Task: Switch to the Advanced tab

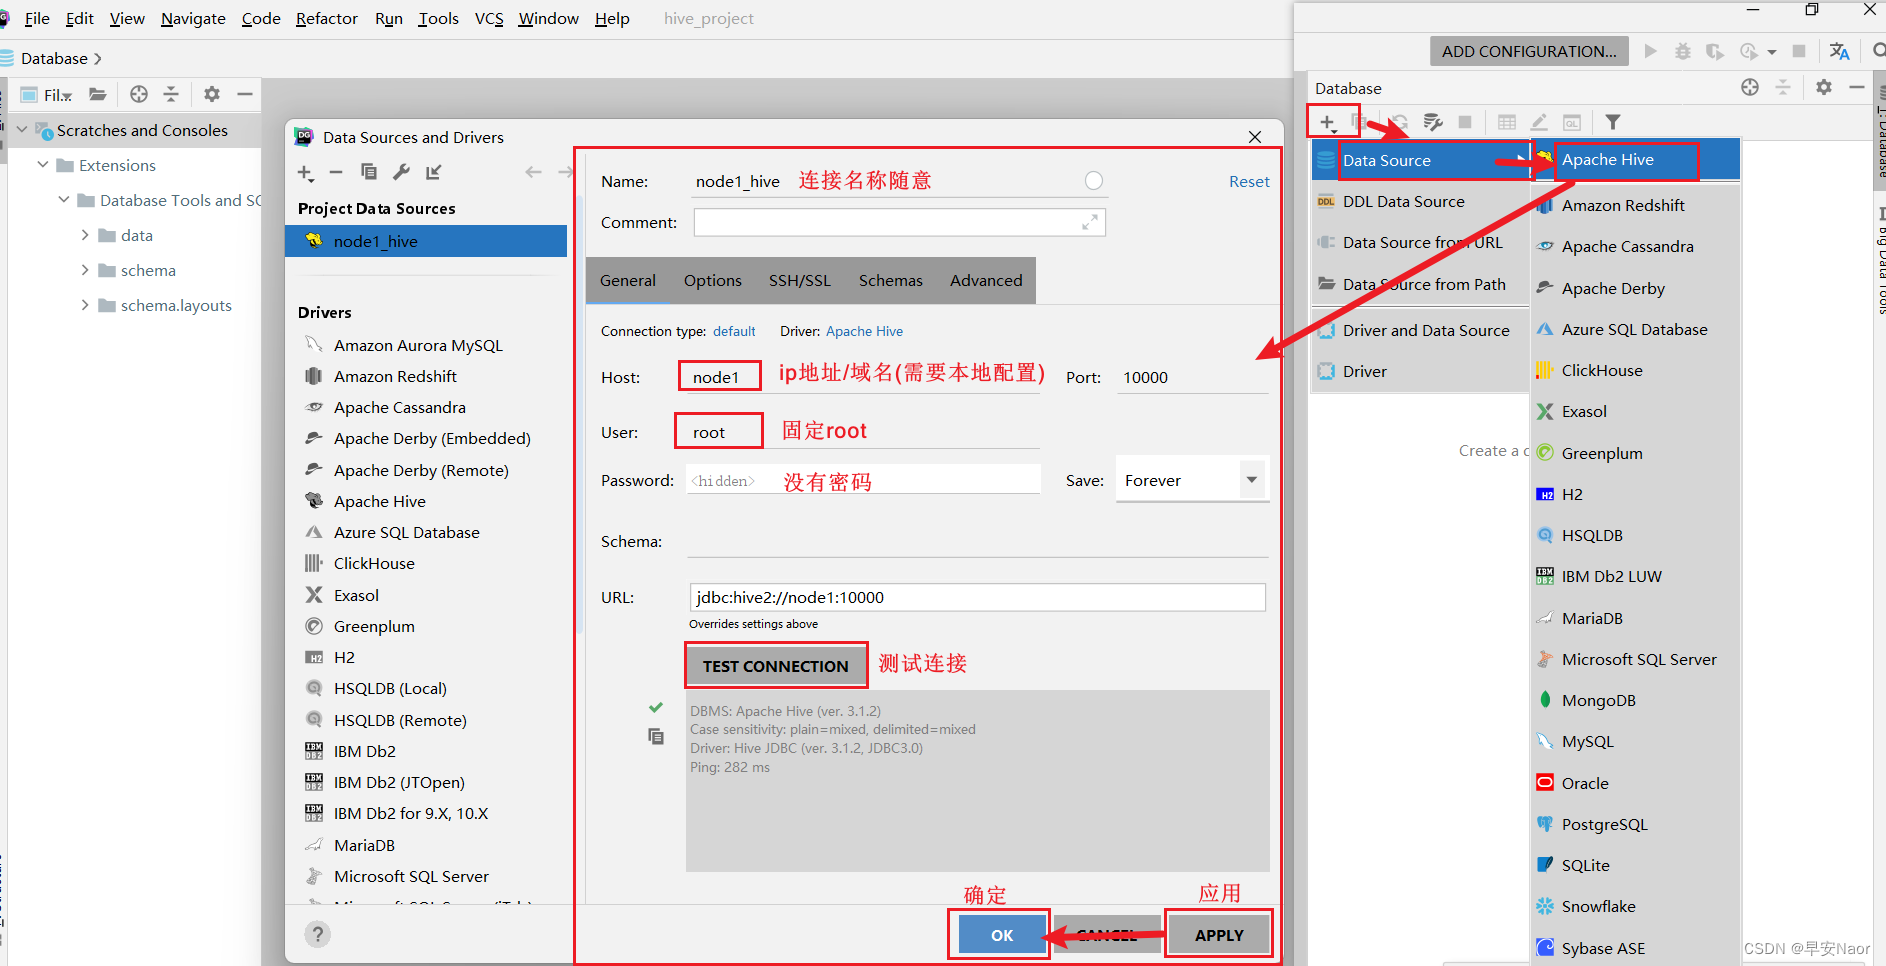Action: coord(986,280)
